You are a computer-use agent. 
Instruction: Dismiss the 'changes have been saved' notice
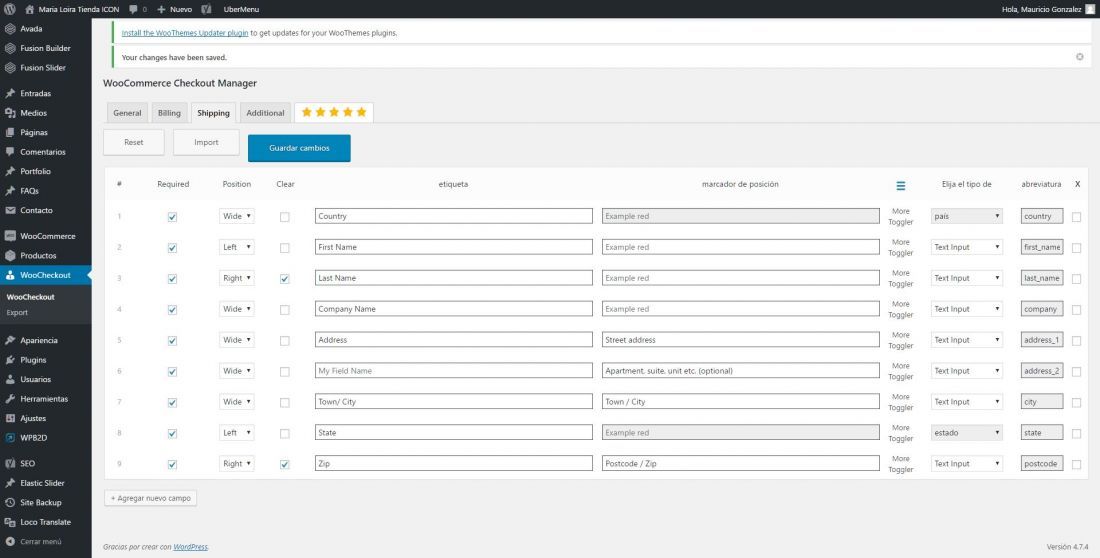(1080, 57)
